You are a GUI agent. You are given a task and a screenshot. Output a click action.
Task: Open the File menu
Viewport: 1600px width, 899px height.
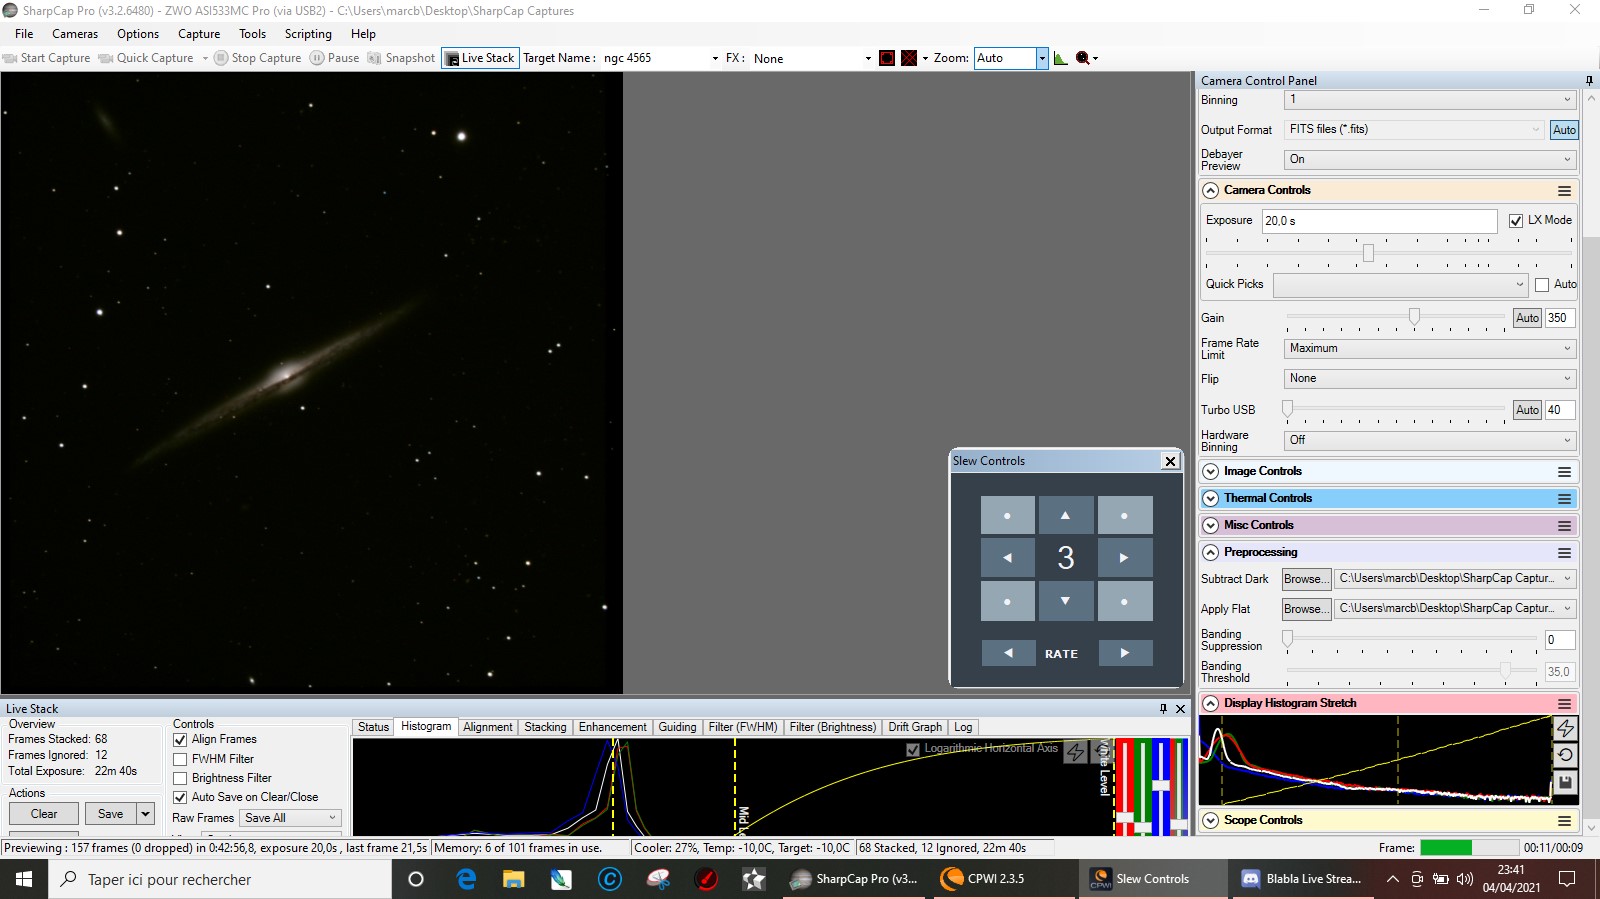(24, 34)
